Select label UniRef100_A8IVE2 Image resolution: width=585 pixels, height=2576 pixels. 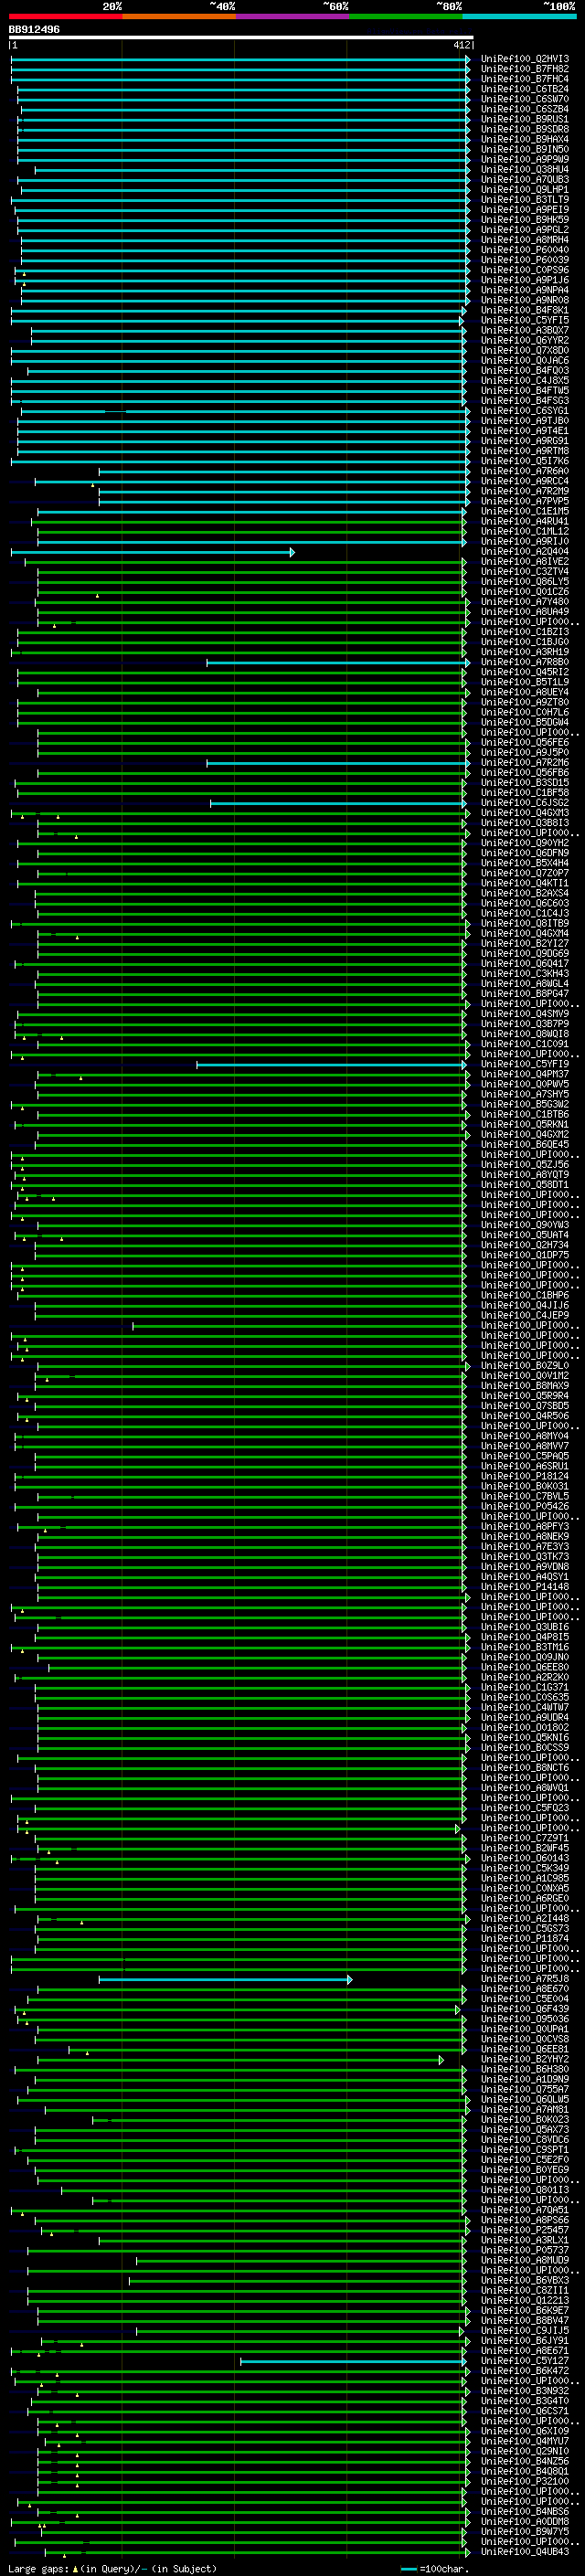[525, 561]
